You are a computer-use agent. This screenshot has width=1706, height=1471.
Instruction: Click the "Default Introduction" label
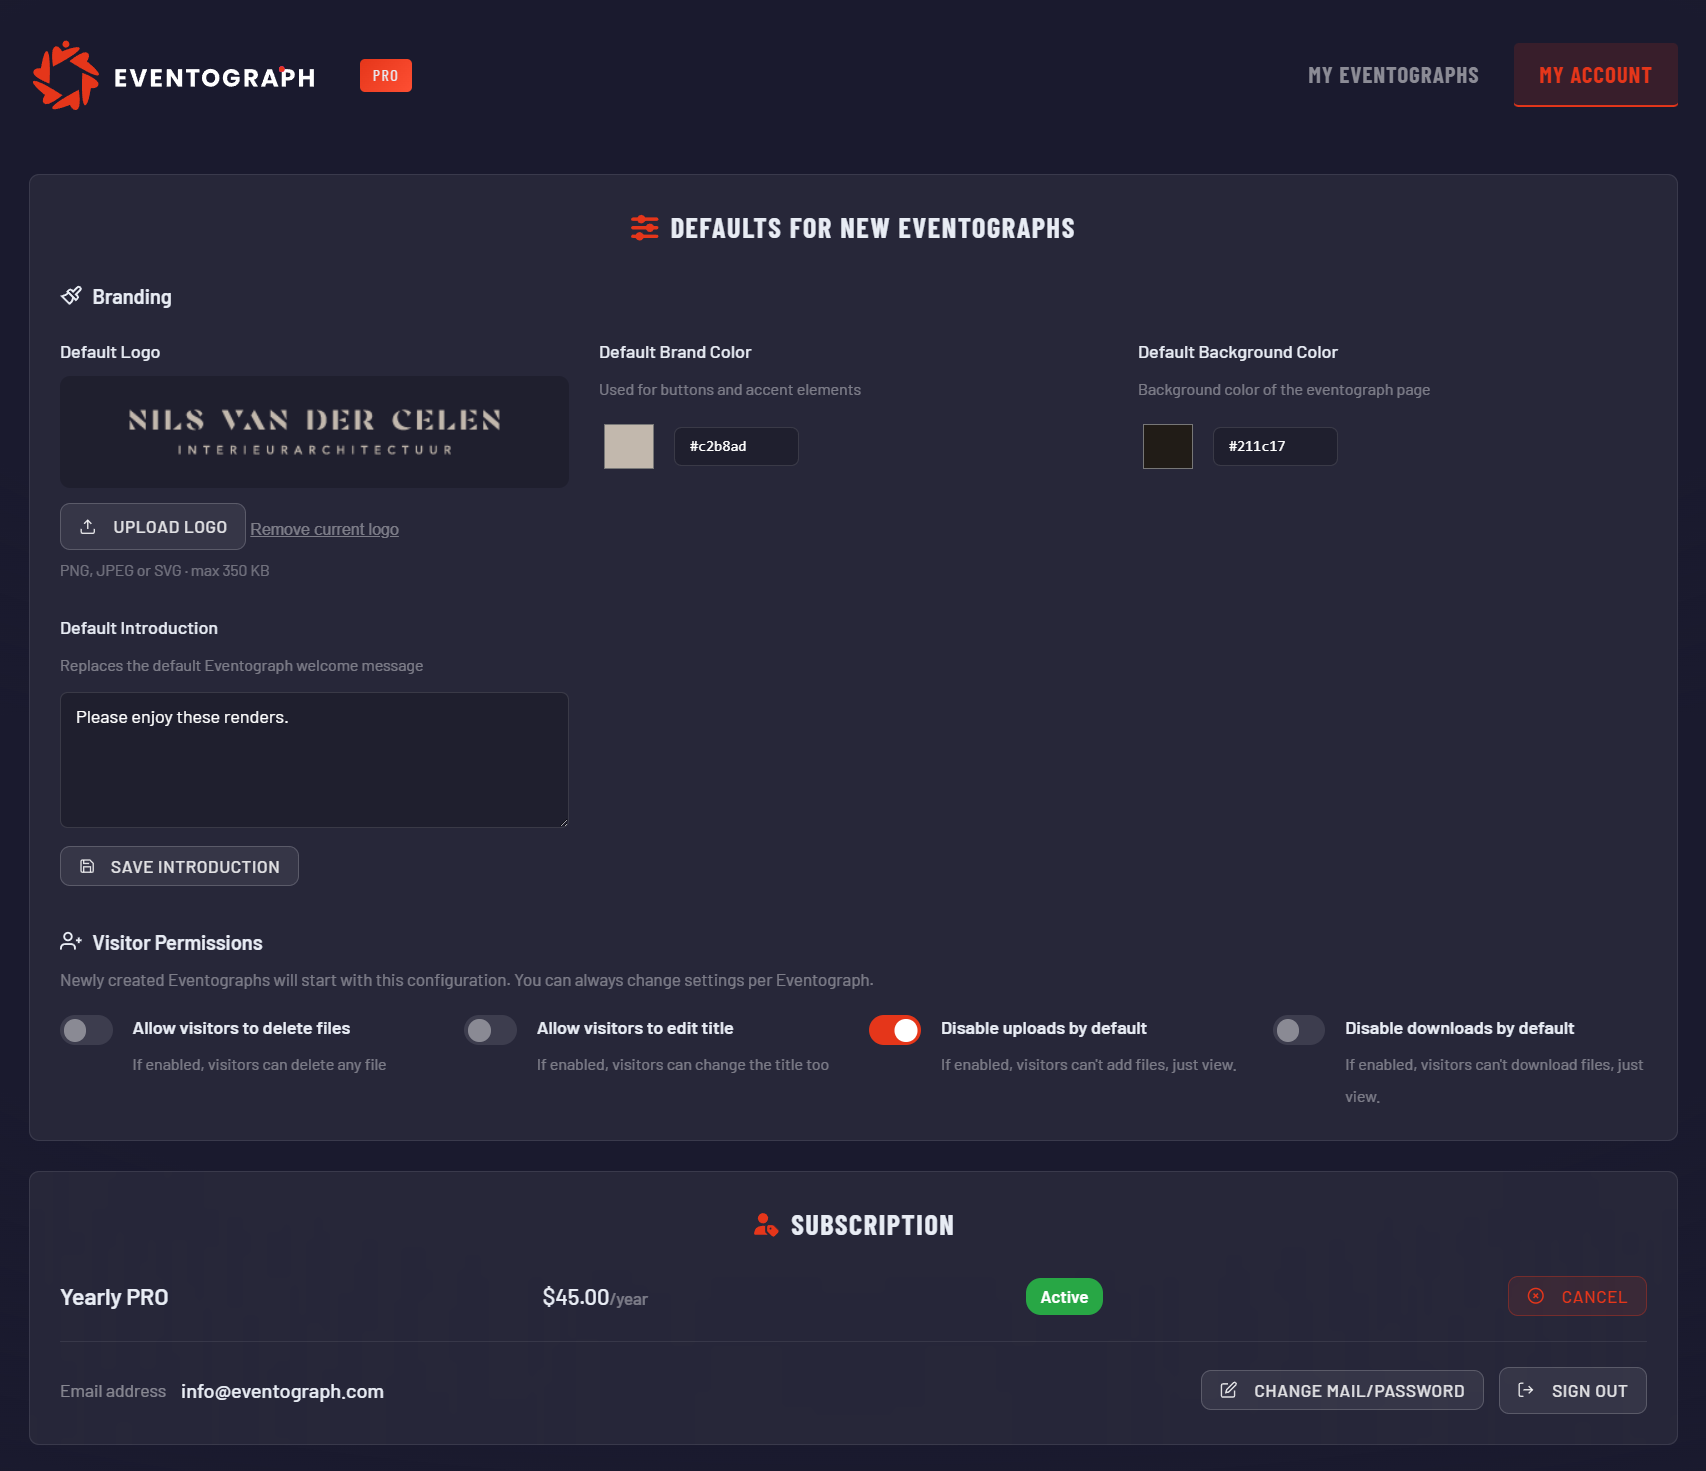pos(139,628)
